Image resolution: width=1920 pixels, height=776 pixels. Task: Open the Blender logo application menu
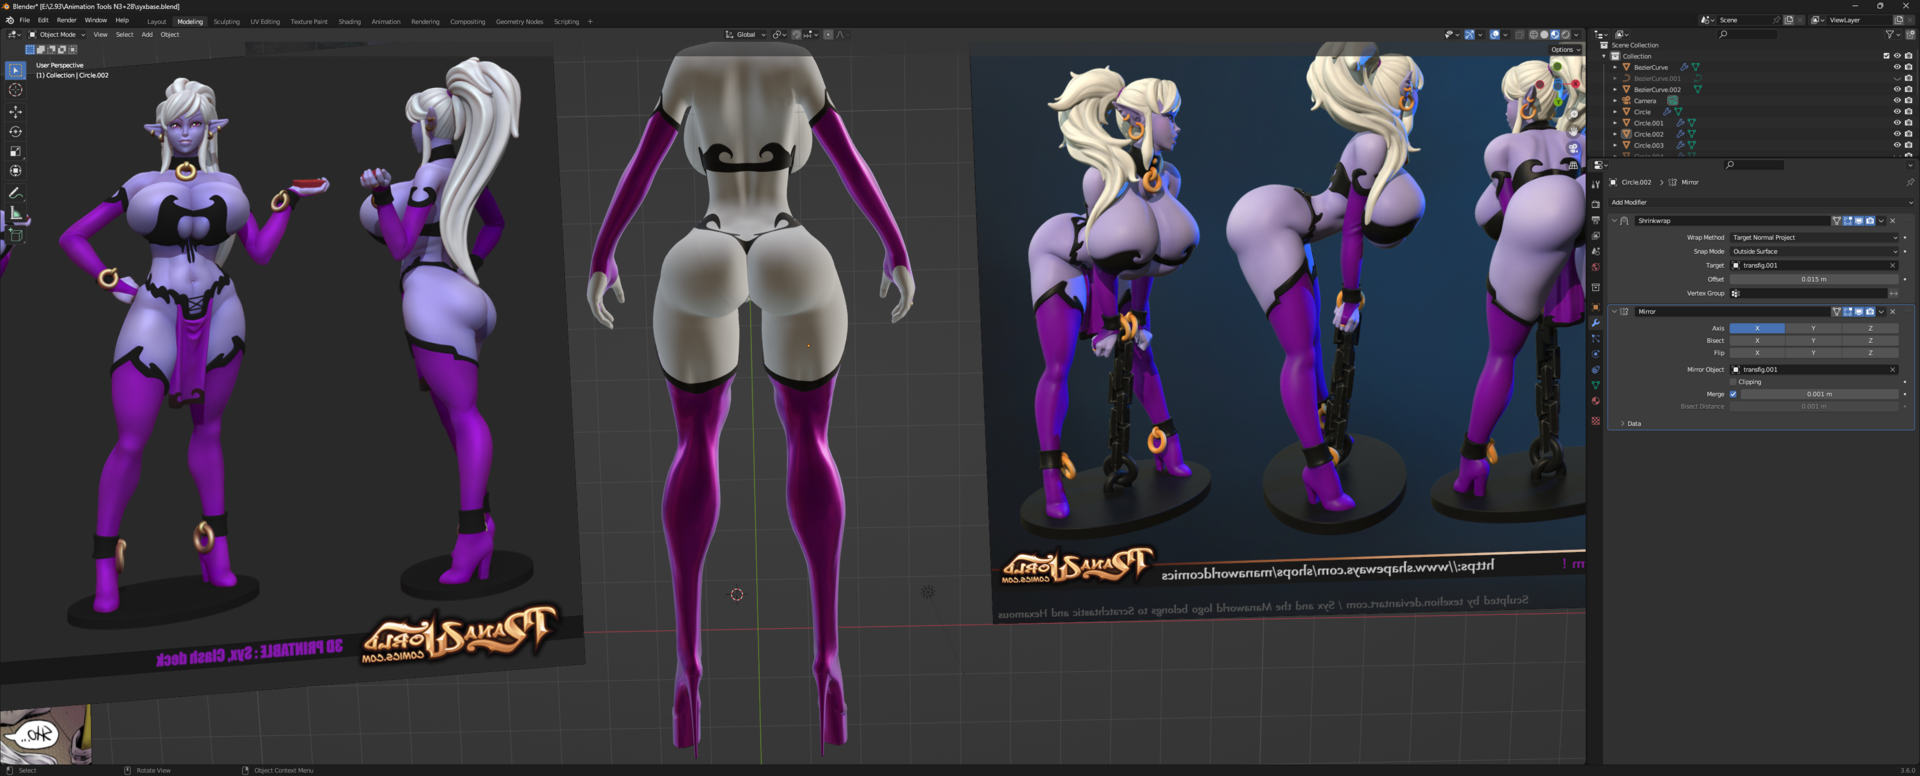[x=9, y=20]
